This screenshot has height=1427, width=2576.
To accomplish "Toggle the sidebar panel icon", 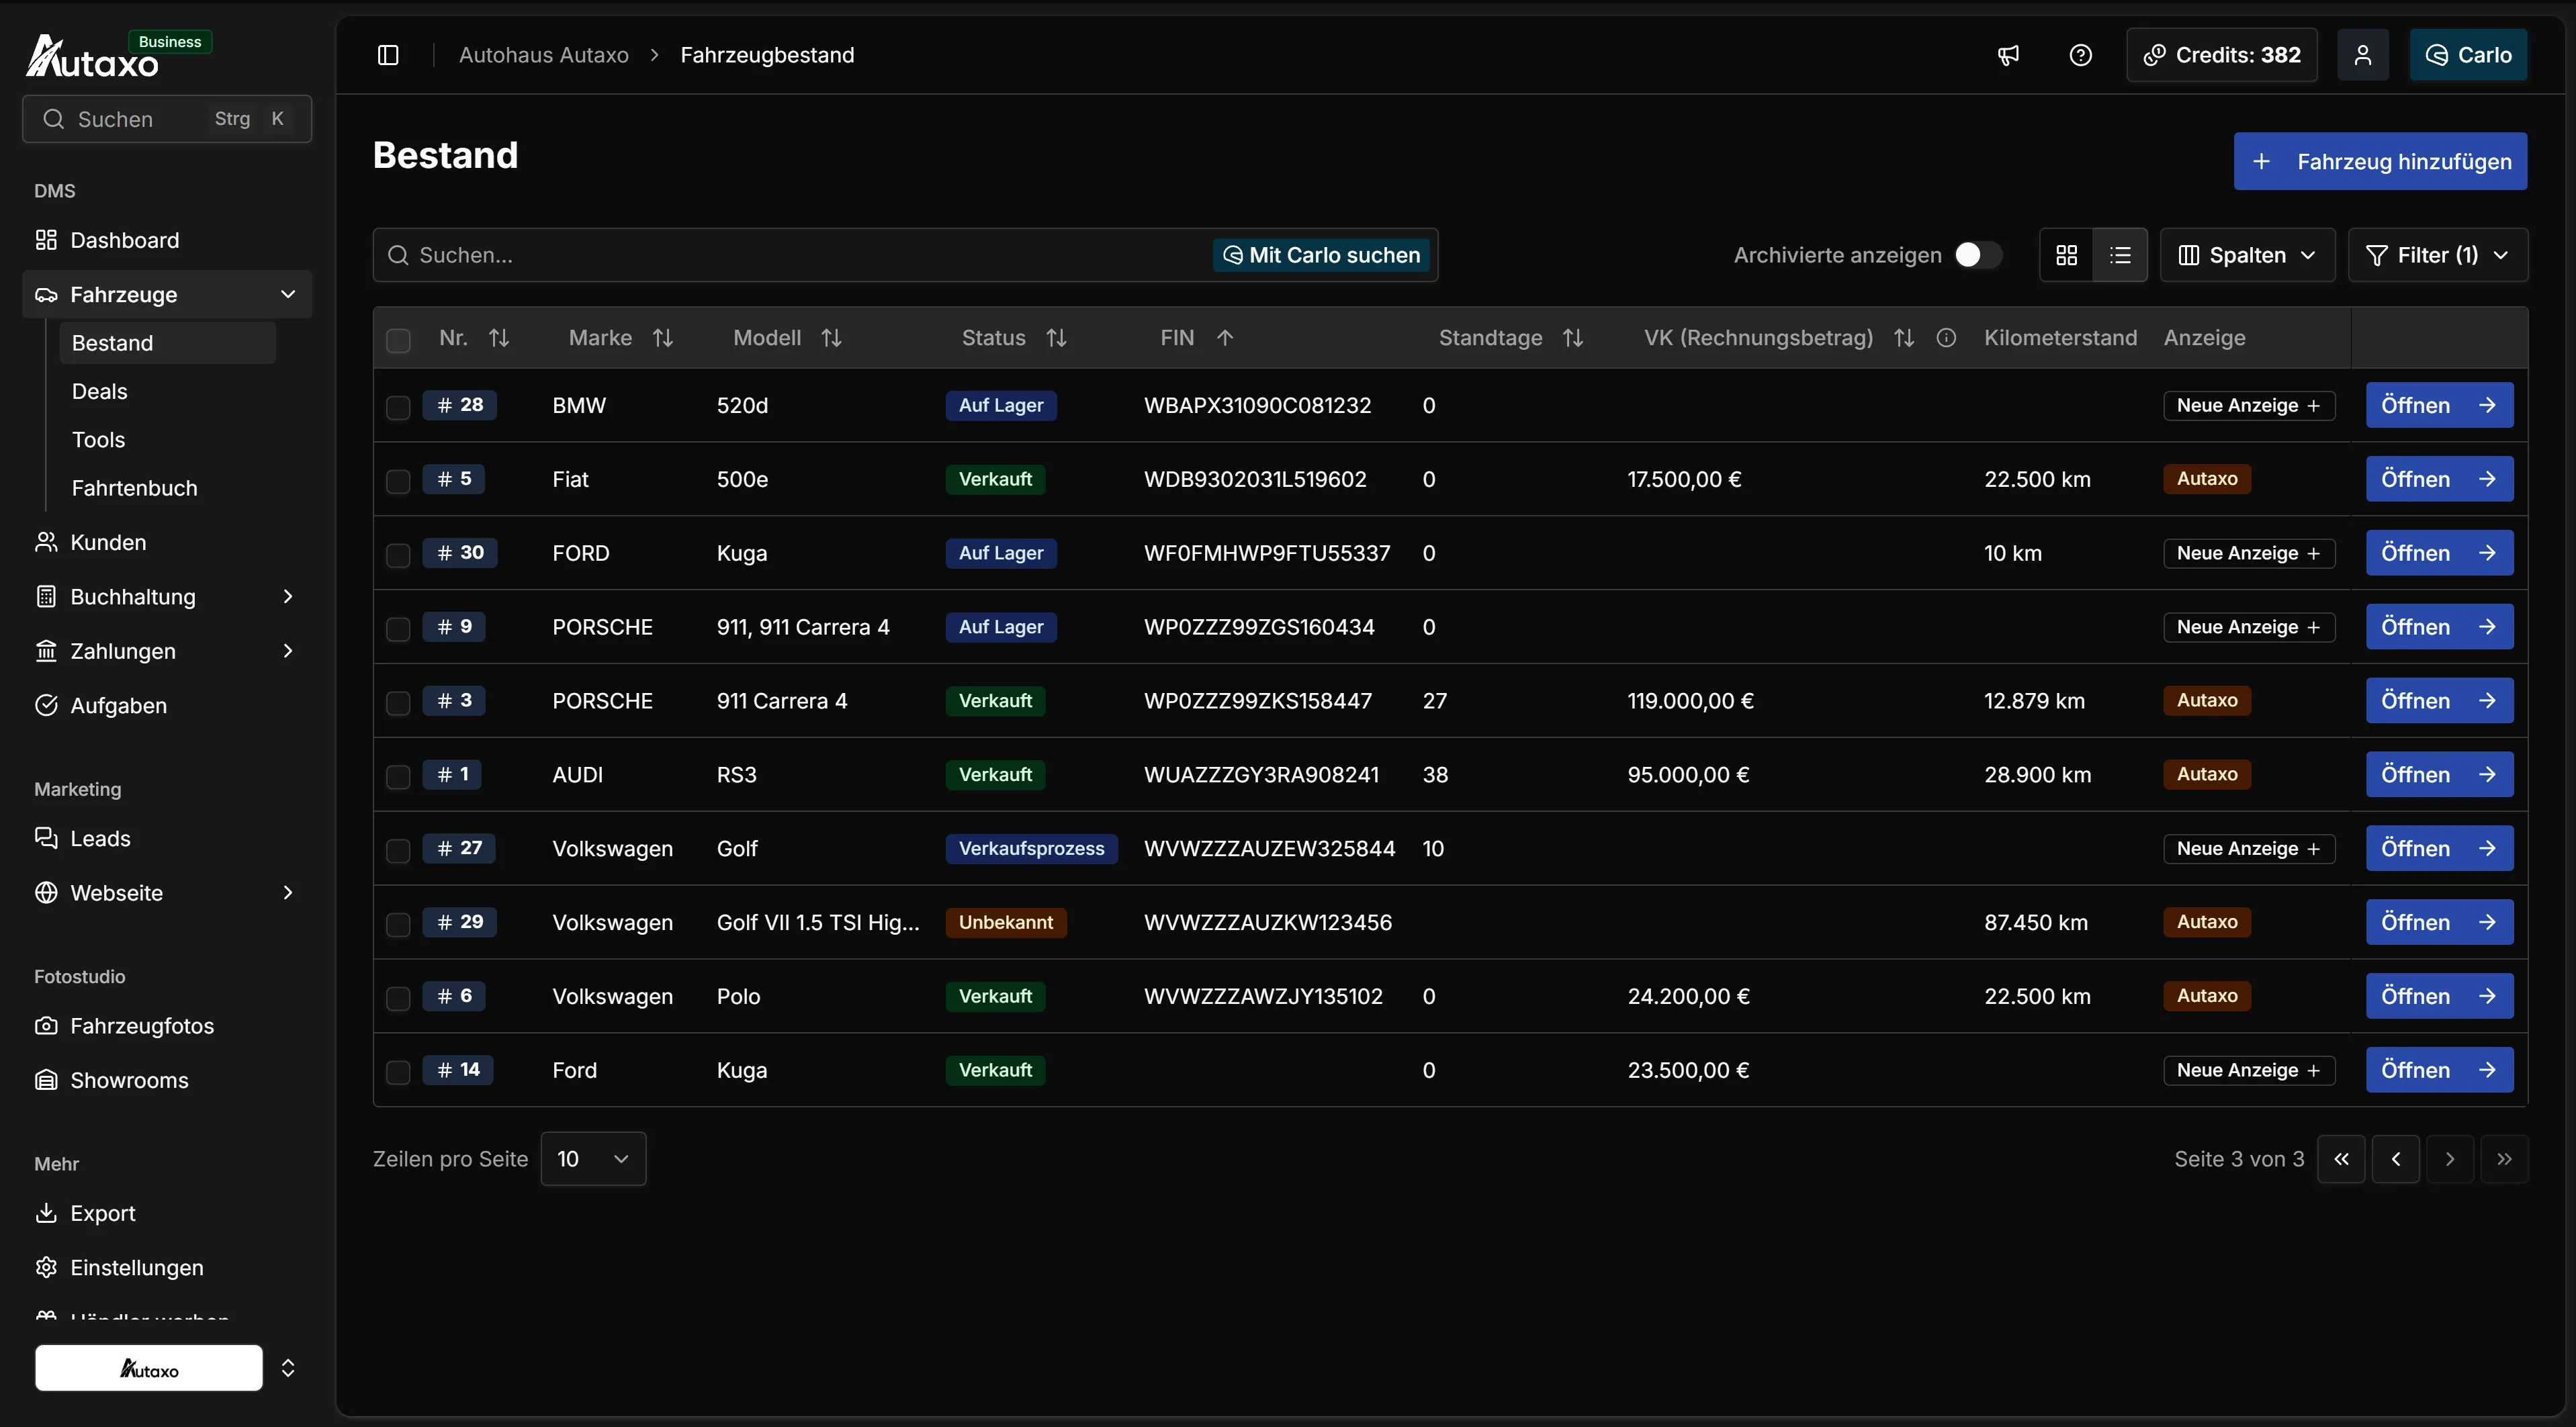I will click(x=388, y=55).
